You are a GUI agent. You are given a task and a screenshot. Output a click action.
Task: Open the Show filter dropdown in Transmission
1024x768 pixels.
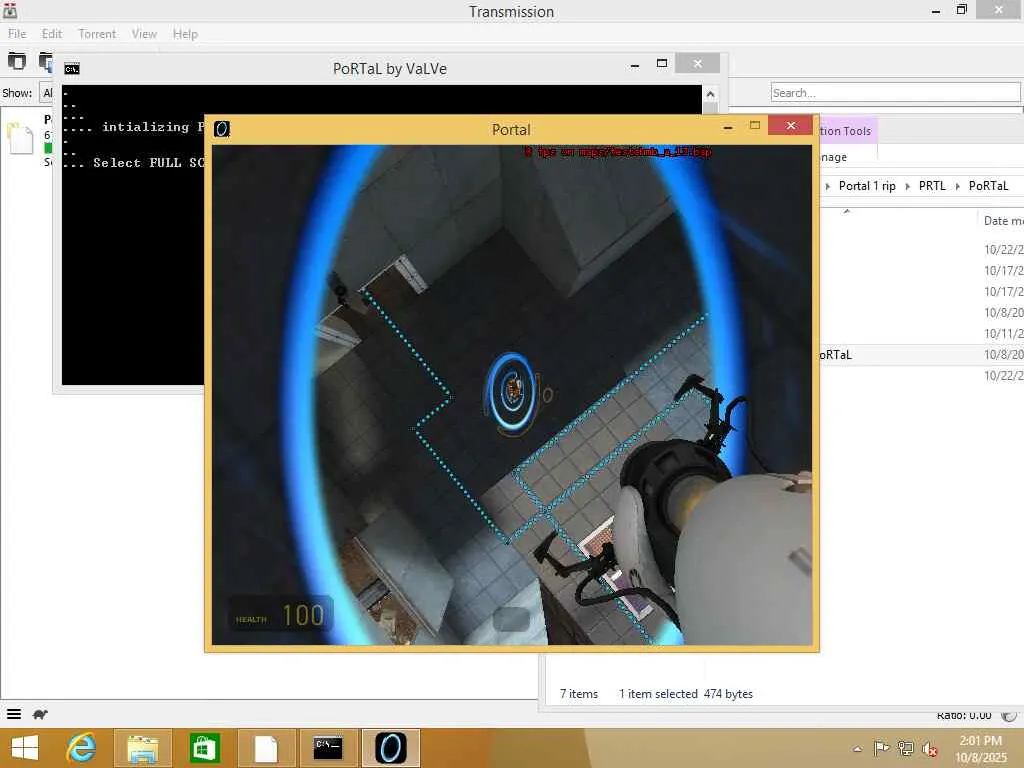click(x=46, y=93)
